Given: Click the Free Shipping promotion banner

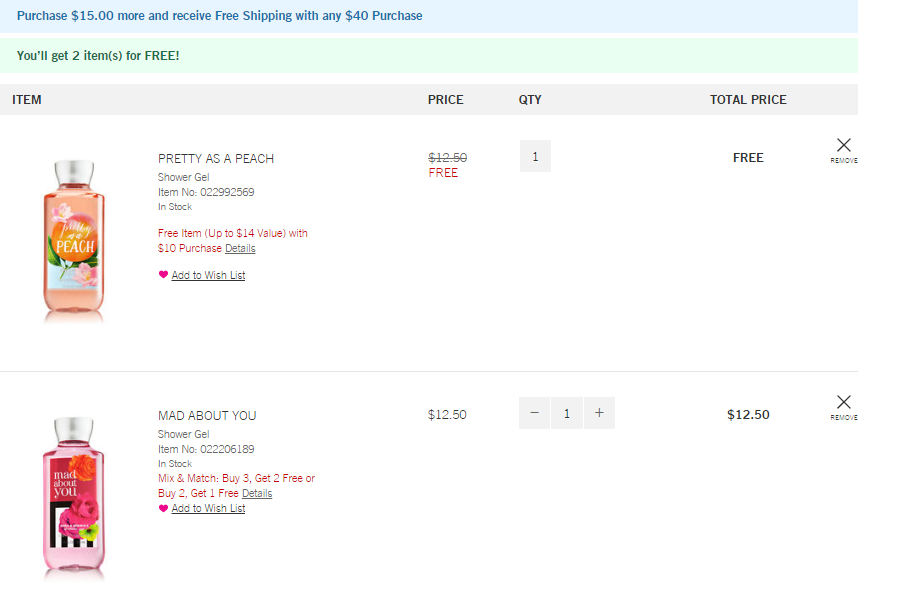Looking at the screenshot, I should click(220, 16).
